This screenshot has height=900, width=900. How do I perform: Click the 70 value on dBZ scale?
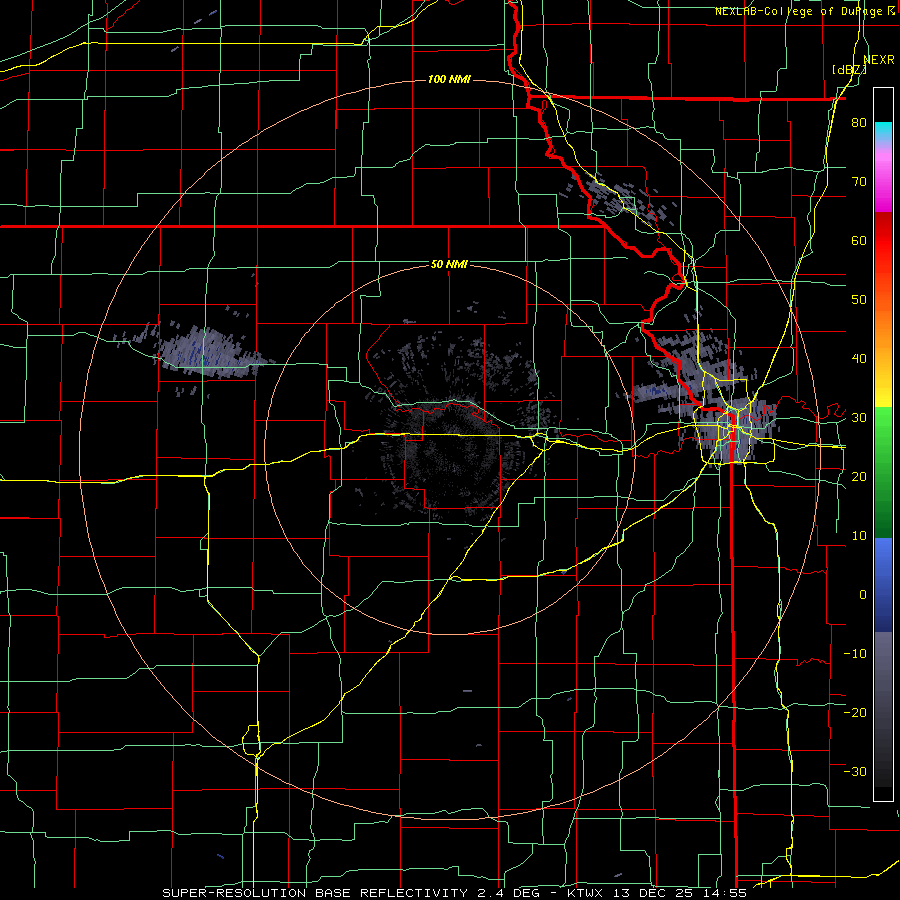pyautogui.click(x=859, y=182)
